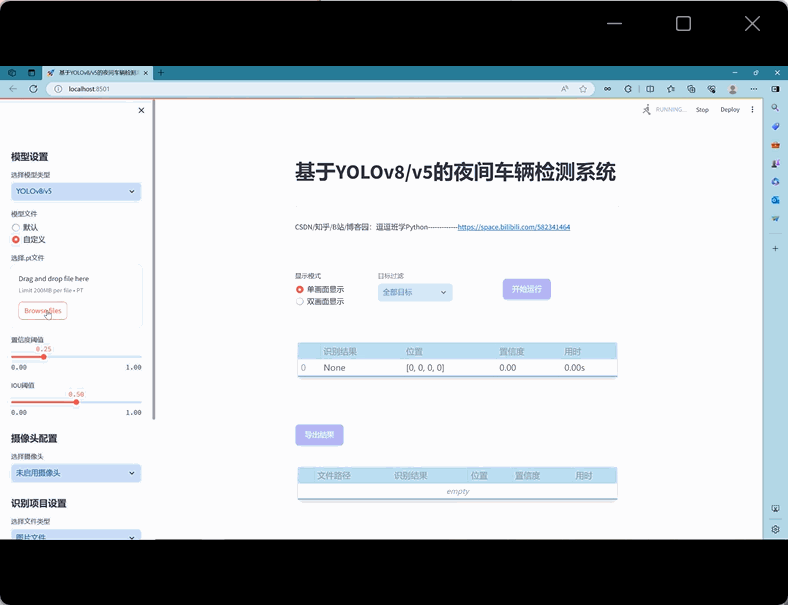Choose 双画面显示 display mode

[300, 301]
